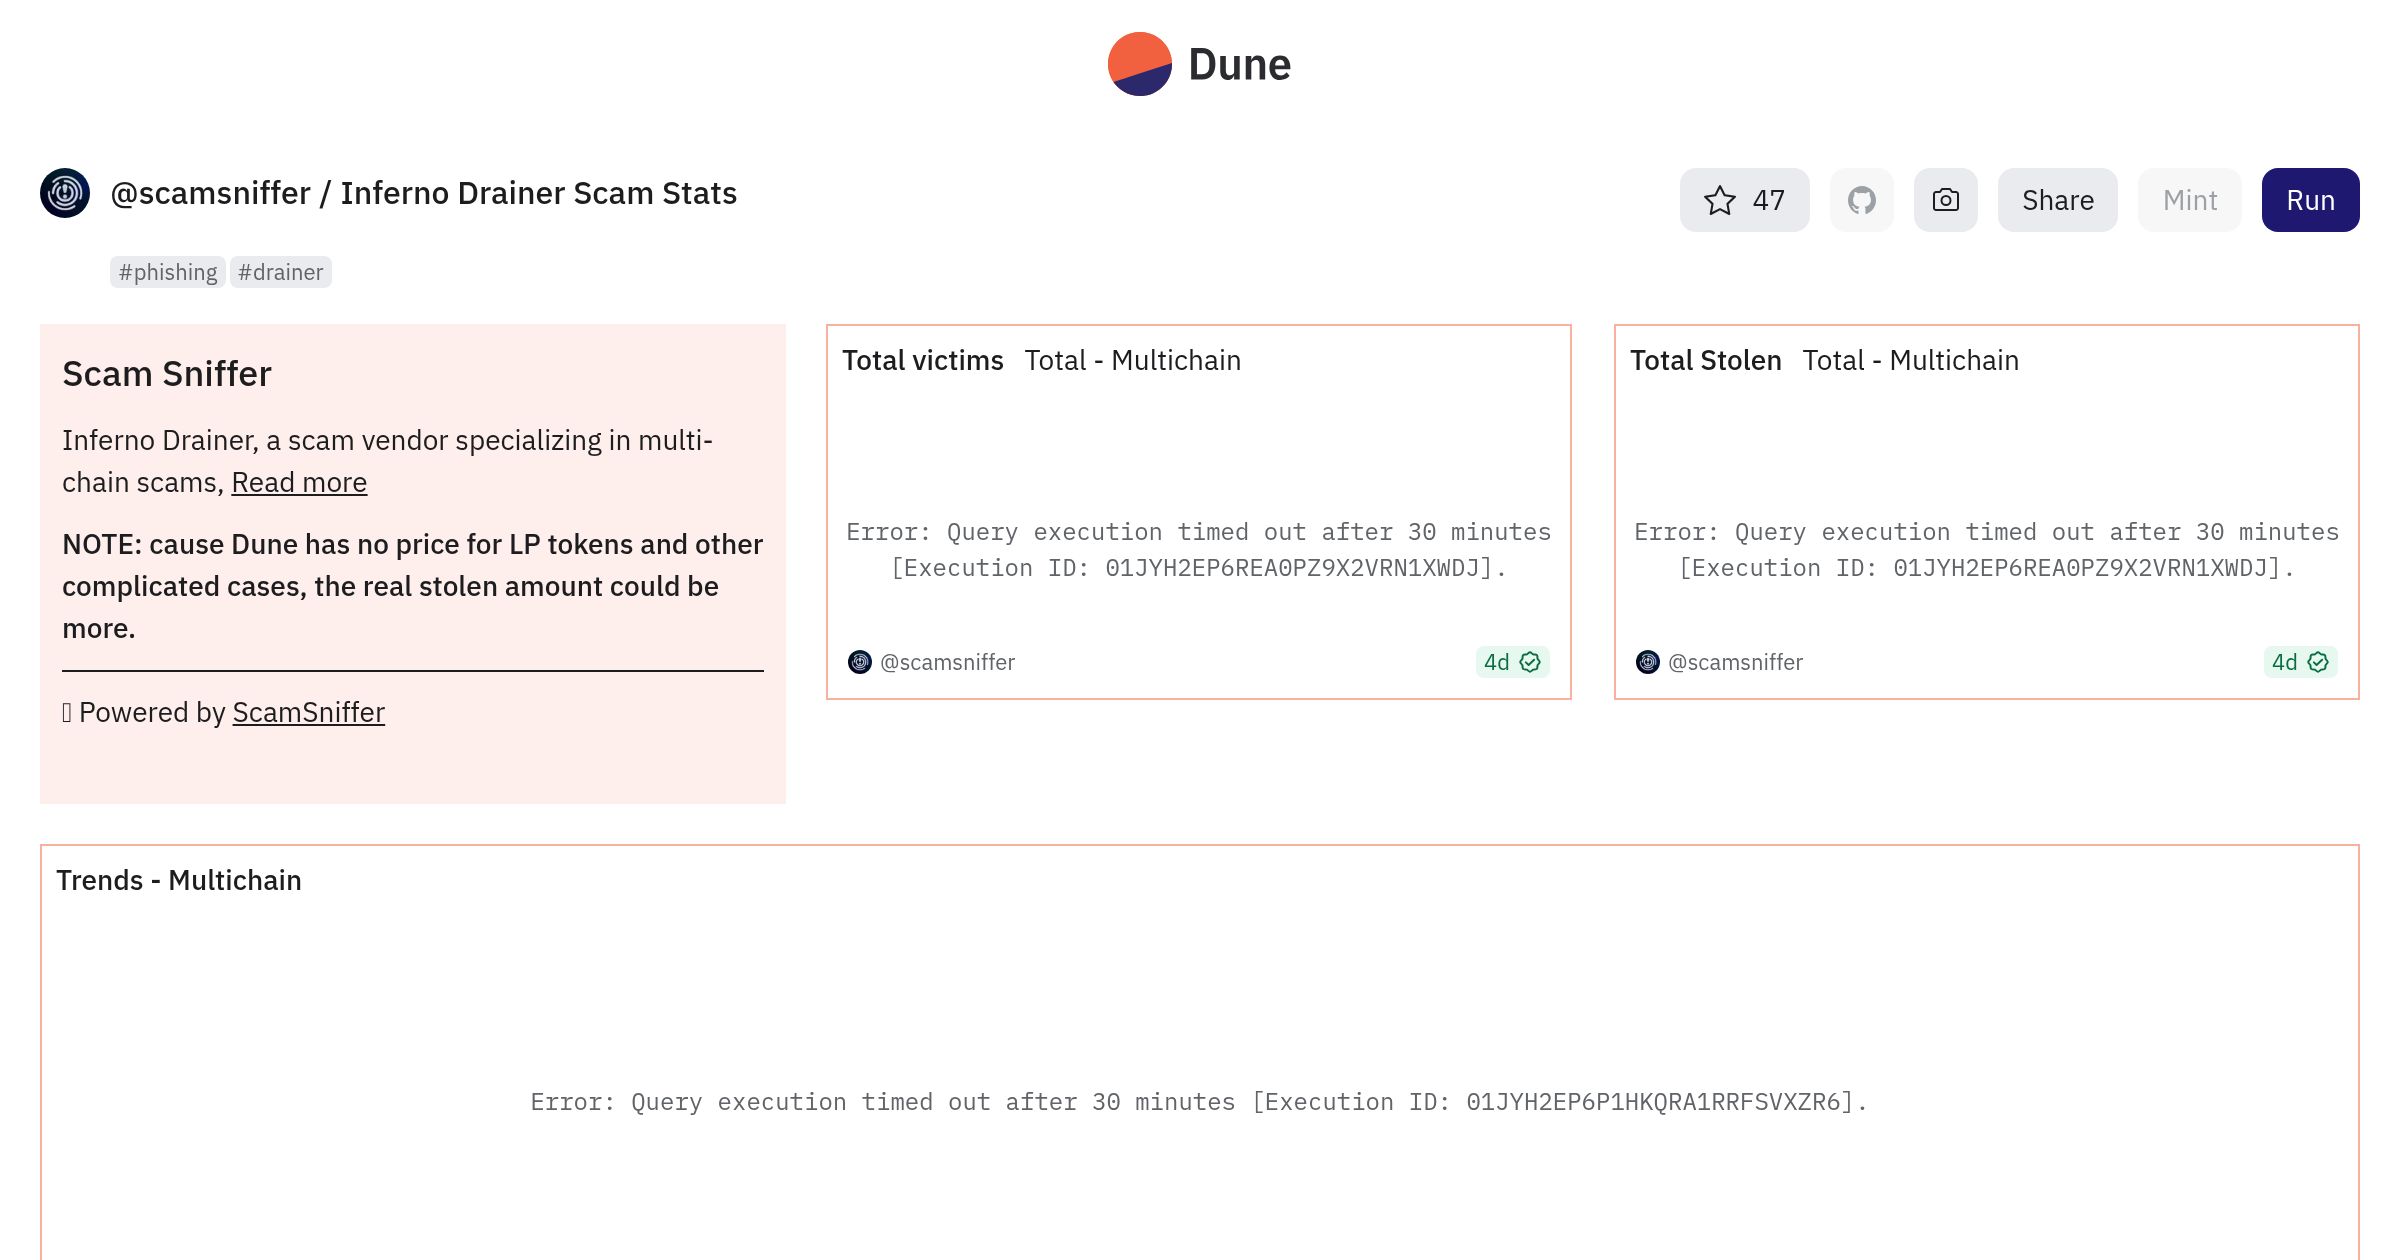The height and width of the screenshot is (1260, 2400).
Task: Click the Share button
Action: pyautogui.click(x=2057, y=200)
